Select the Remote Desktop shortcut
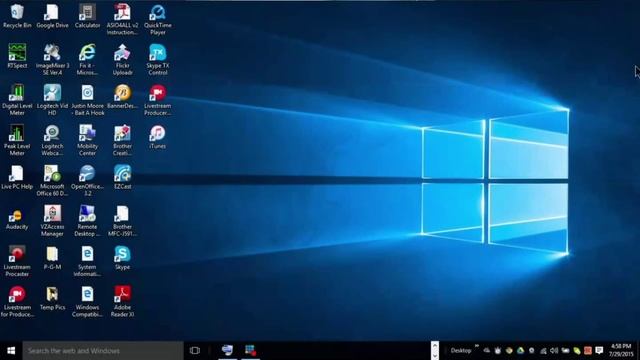This screenshot has width=640, height=360. (x=87, y=221)
